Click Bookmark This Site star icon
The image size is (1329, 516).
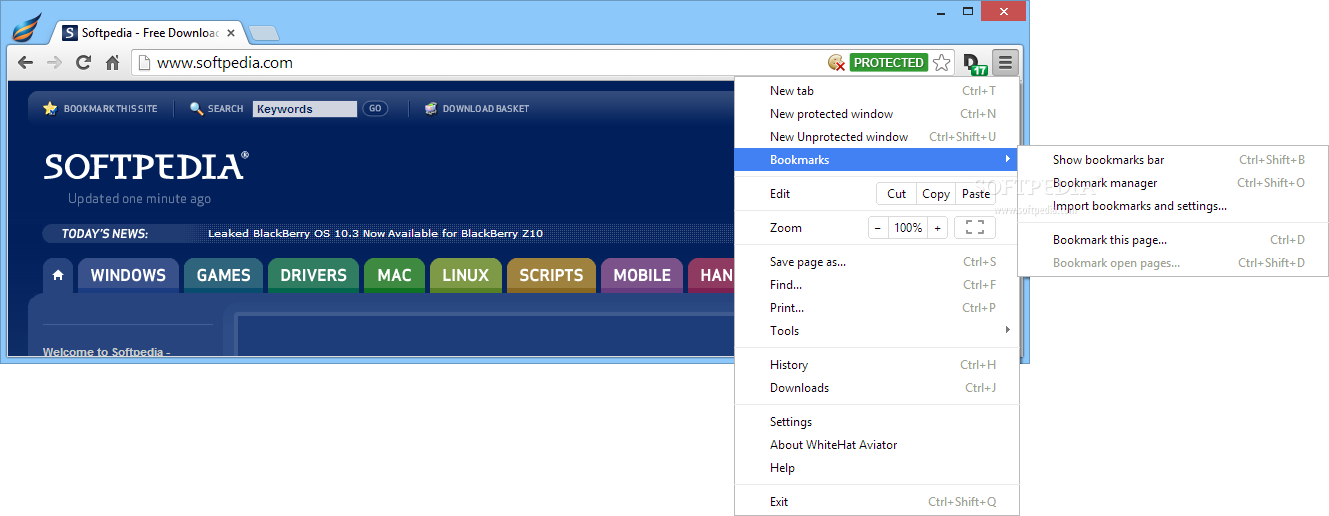pos(50,108)
